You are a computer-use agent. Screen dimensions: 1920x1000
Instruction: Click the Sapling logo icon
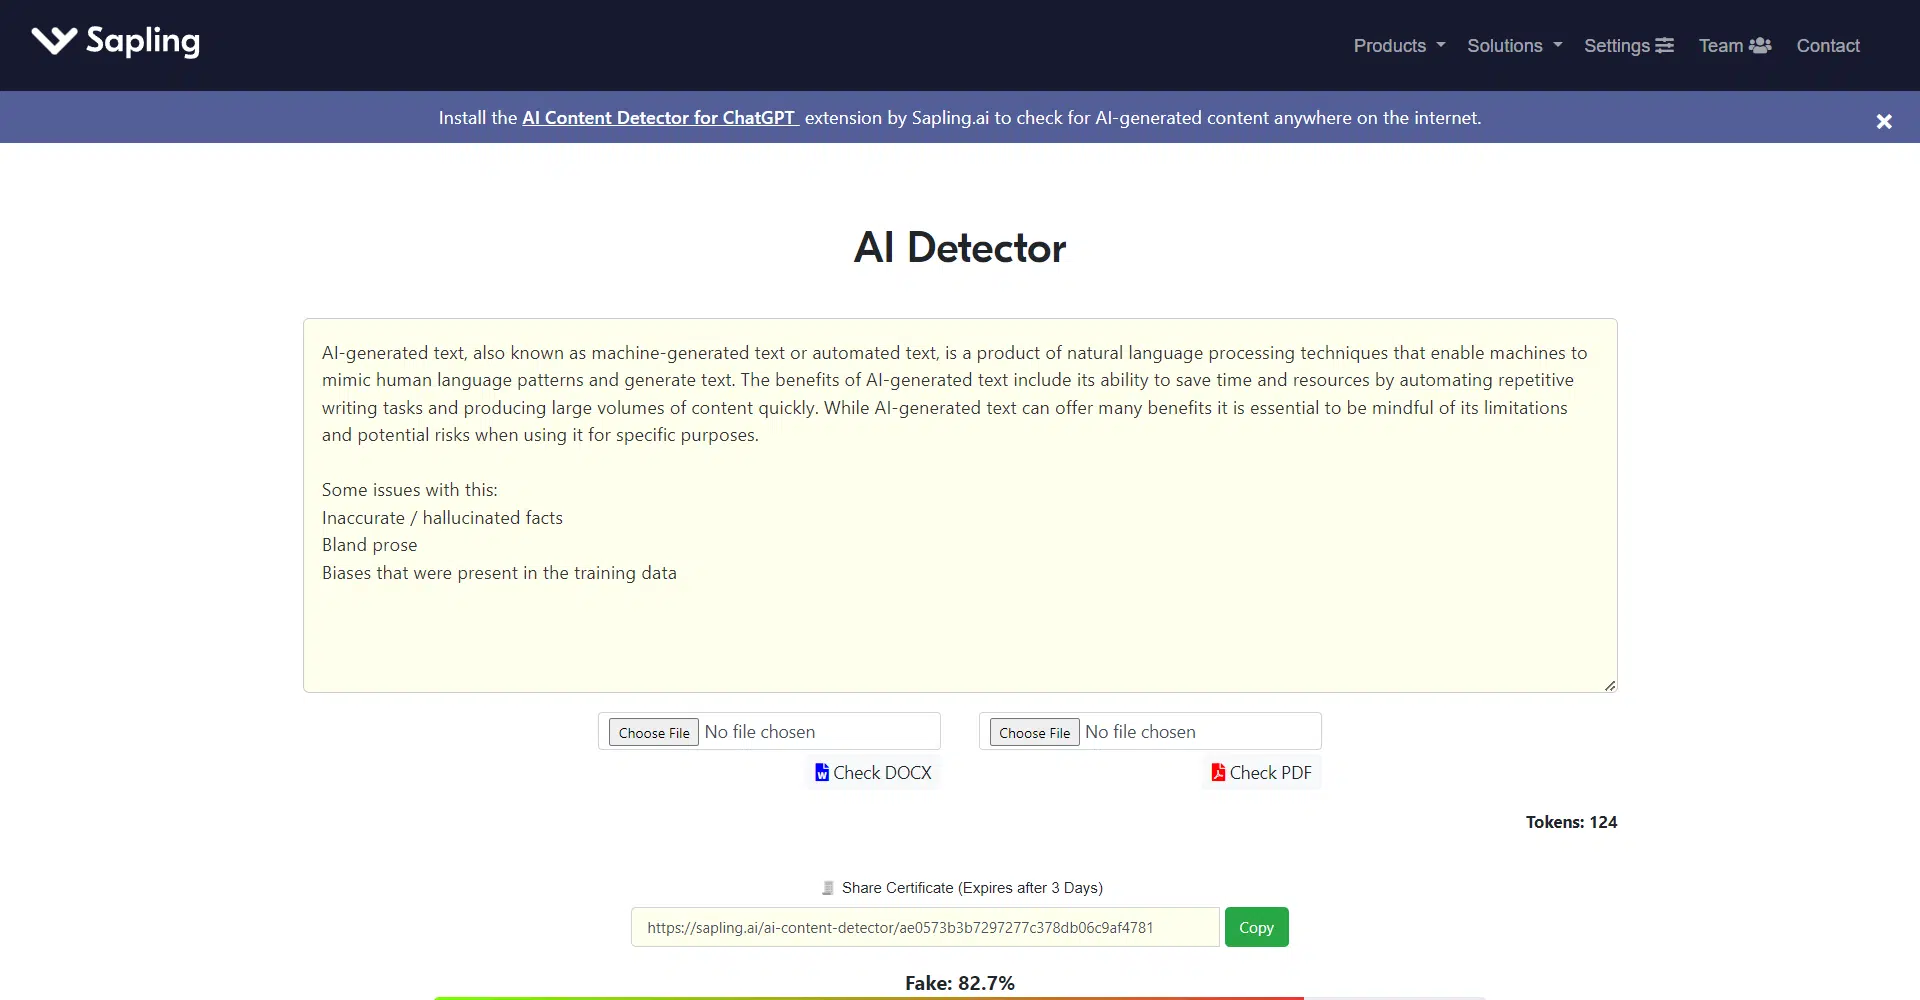[x=54, y=41]
